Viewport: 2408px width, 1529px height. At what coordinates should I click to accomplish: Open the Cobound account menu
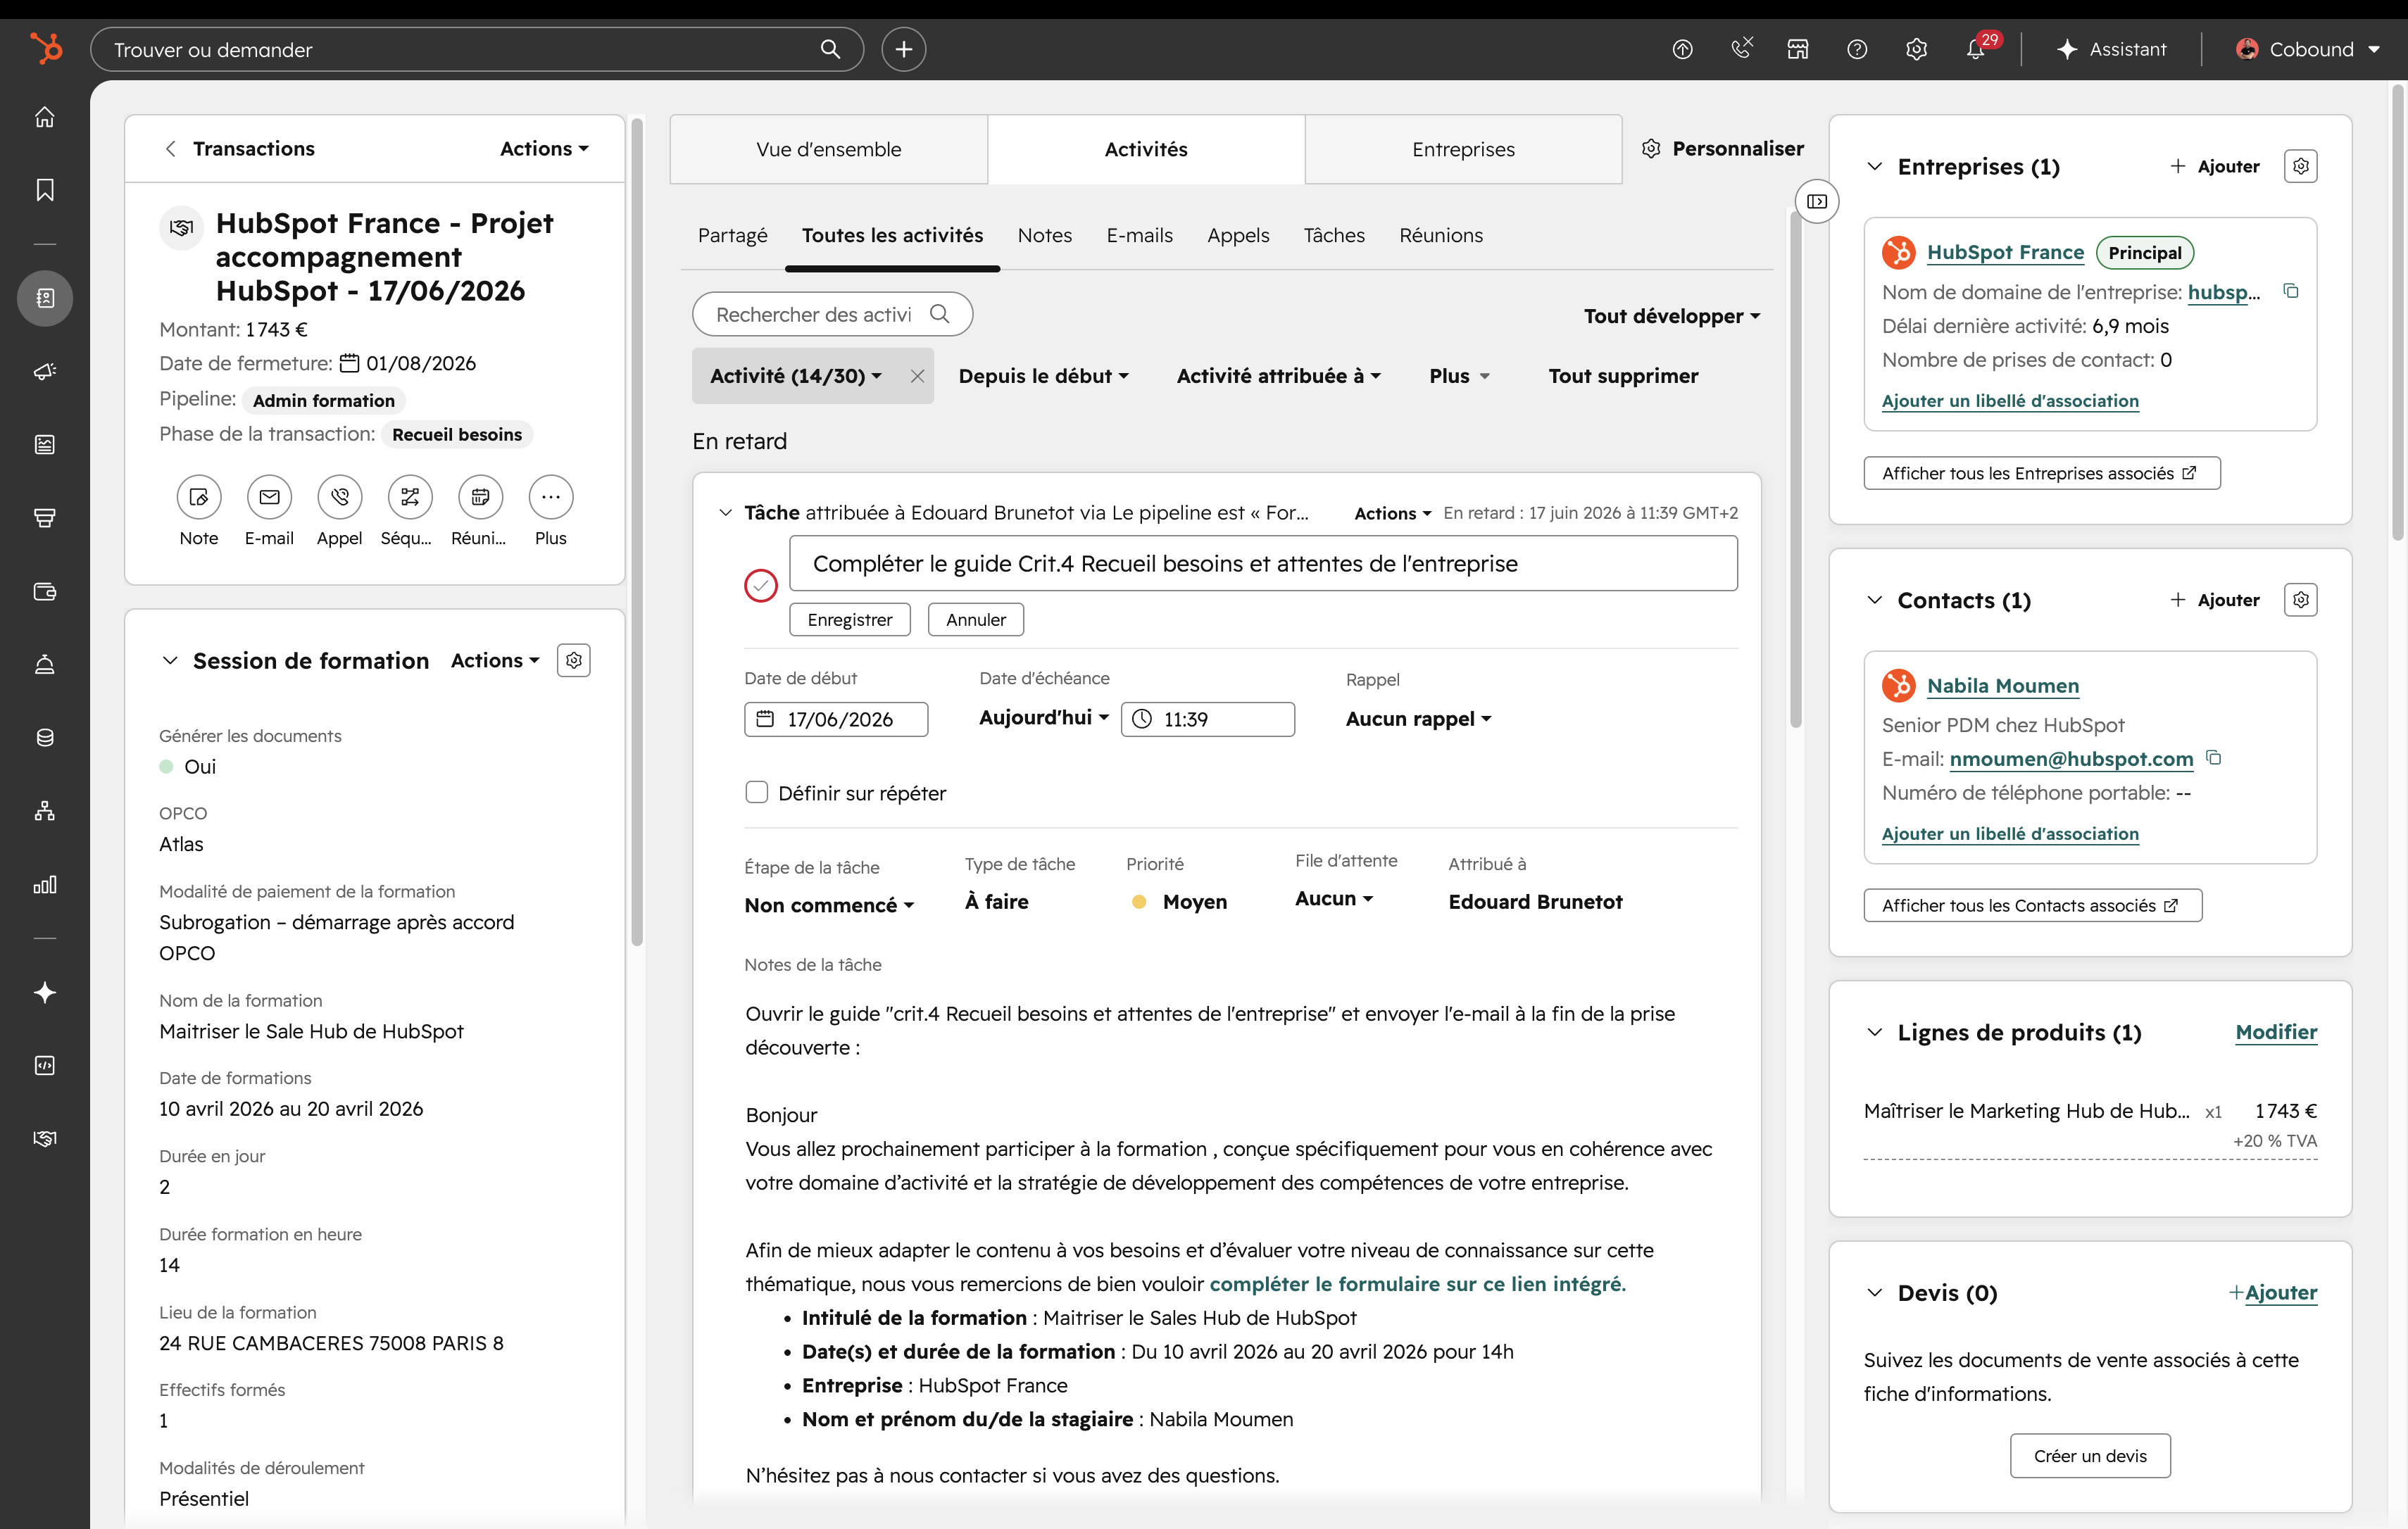coord(2308,49)
